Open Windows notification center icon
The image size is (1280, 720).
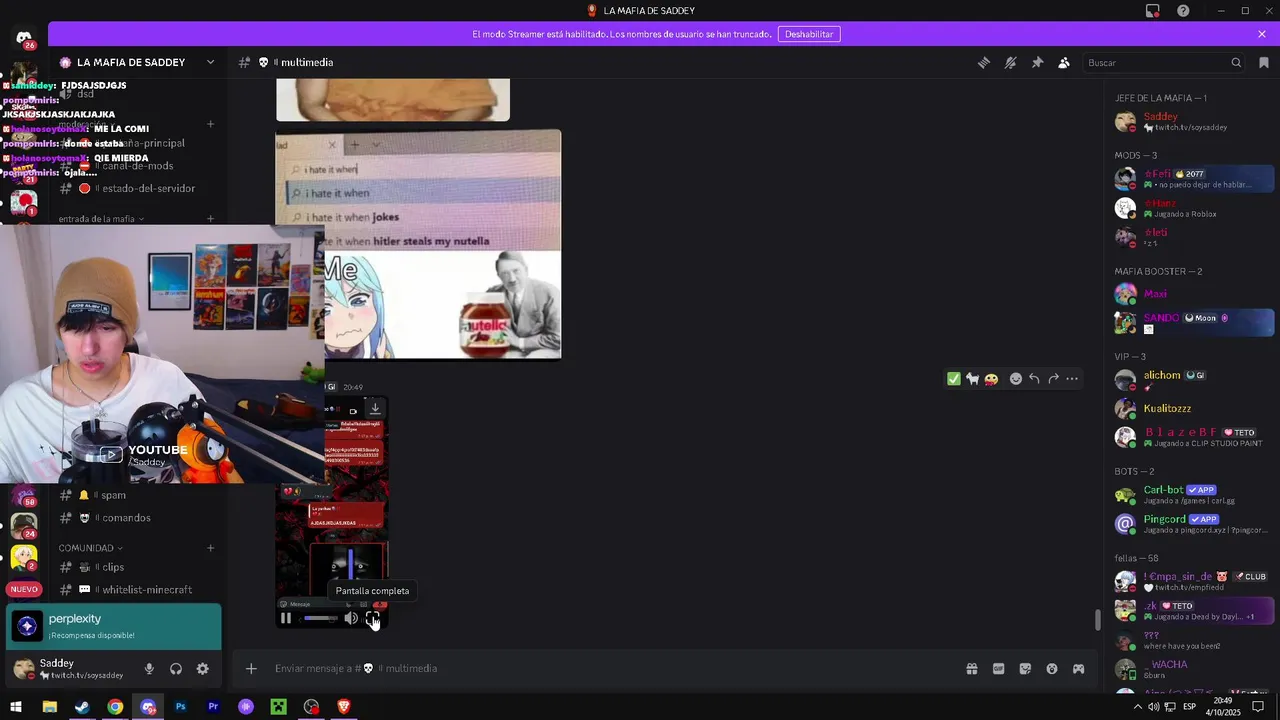[x=1258, y=707]
